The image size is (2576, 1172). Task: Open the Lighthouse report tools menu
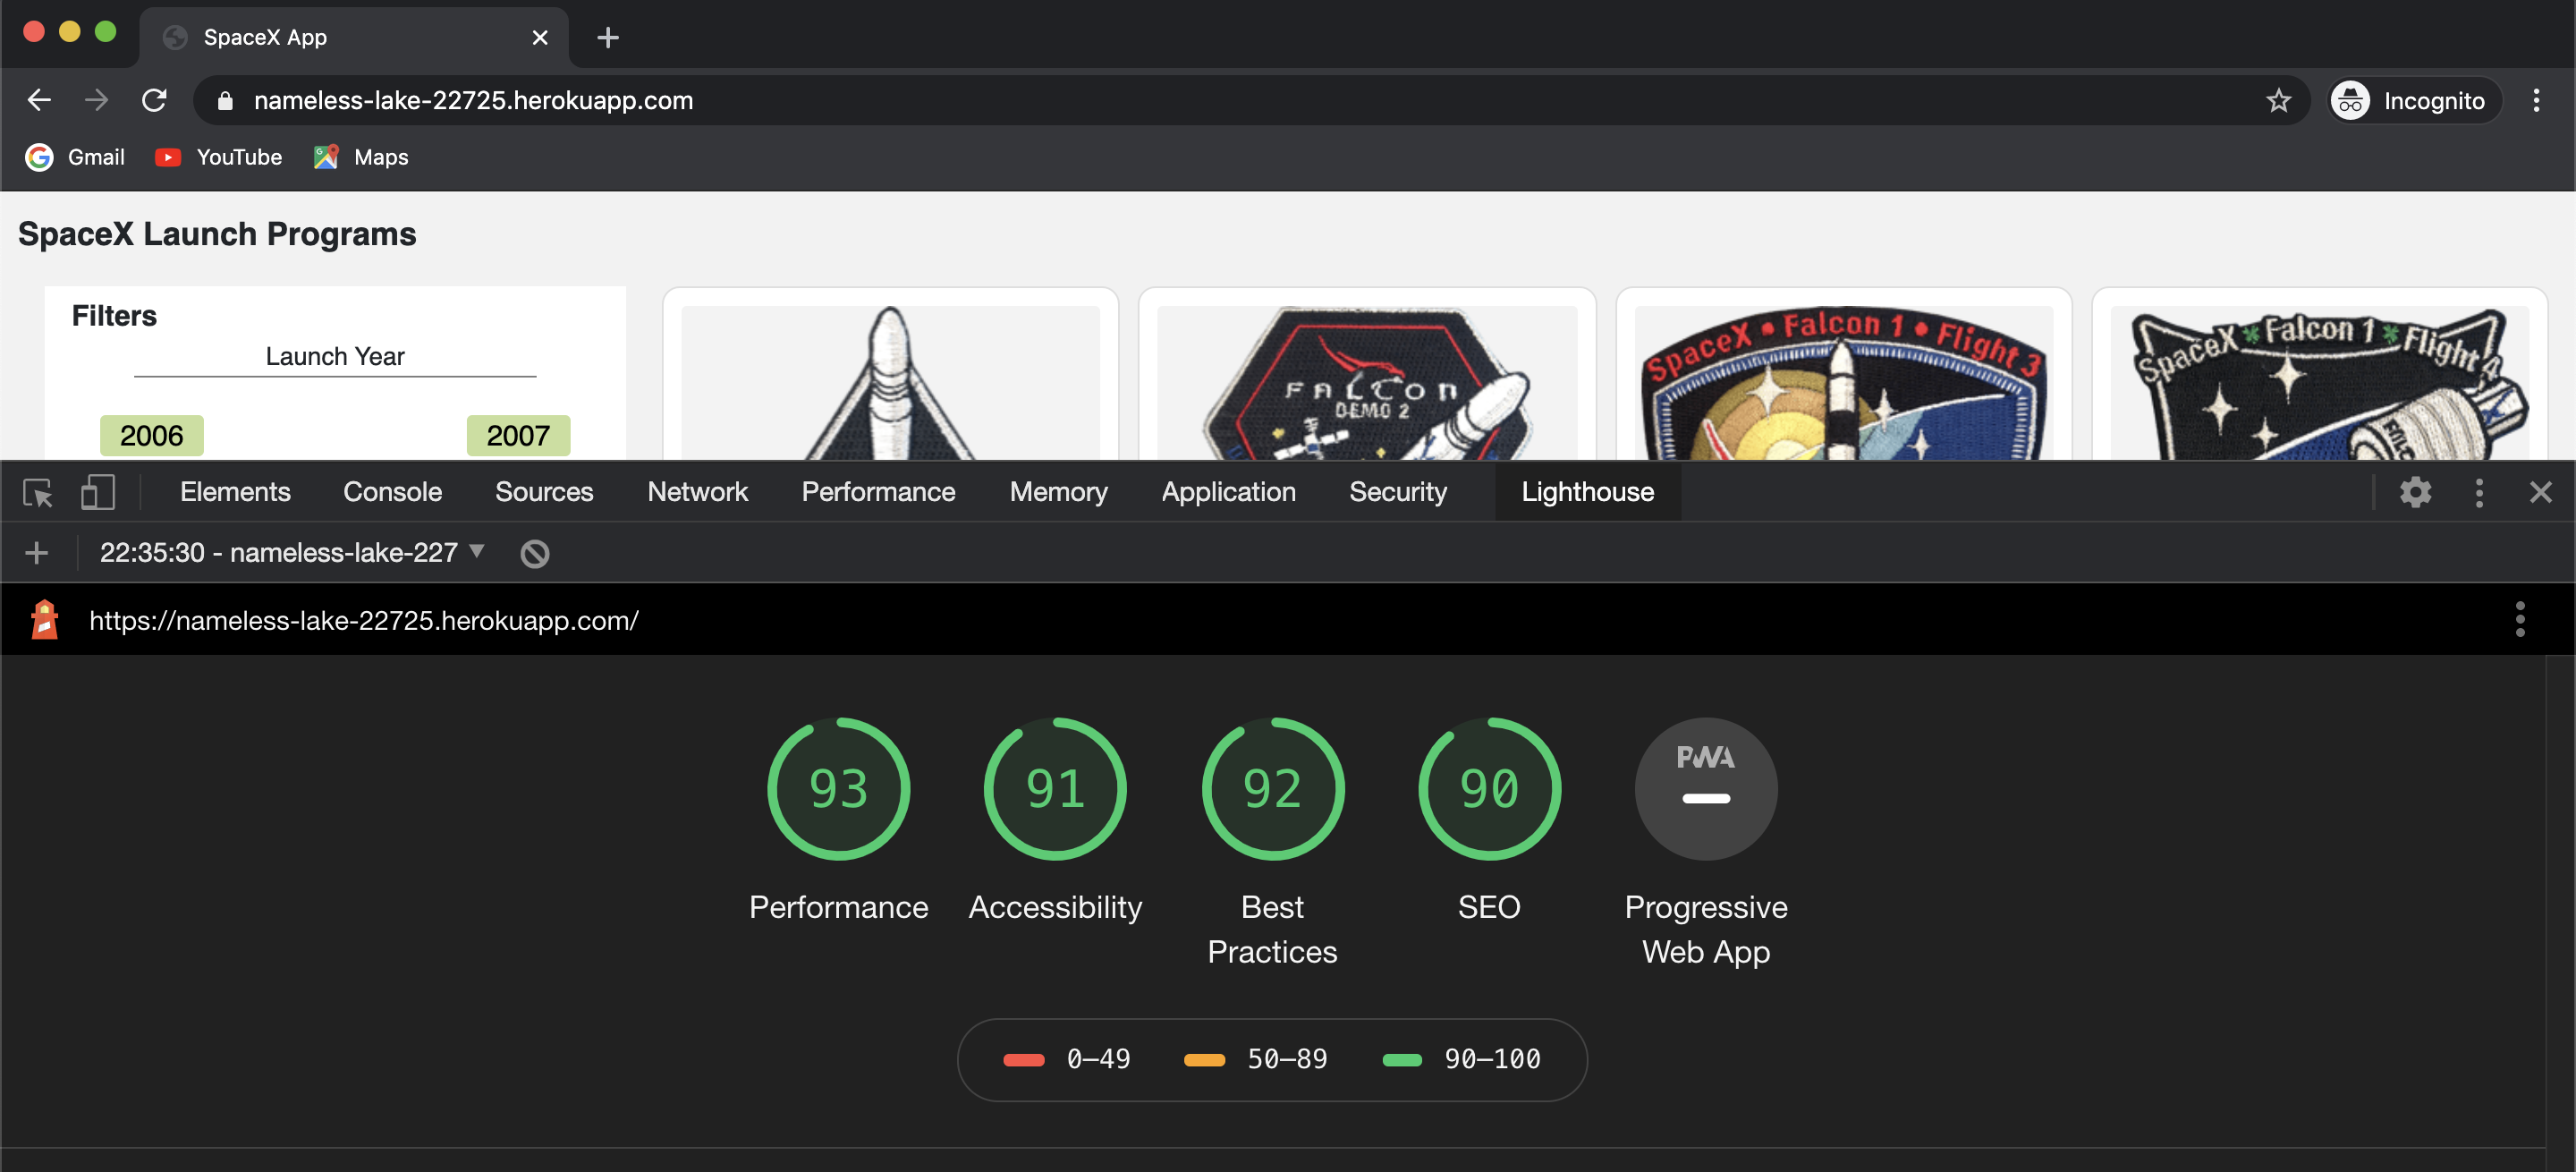point(2519,619)
